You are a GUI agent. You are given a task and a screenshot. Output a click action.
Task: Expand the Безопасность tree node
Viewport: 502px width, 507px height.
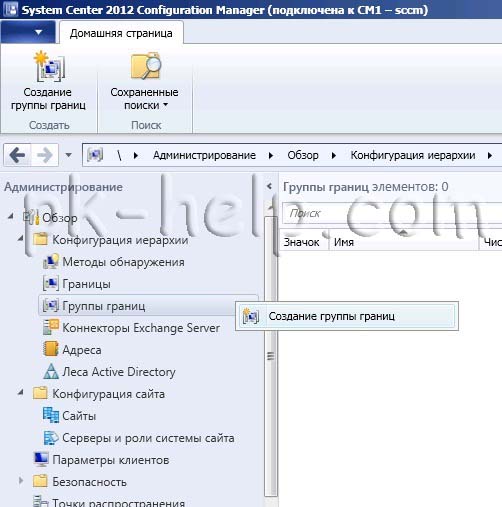click(21, 481)
